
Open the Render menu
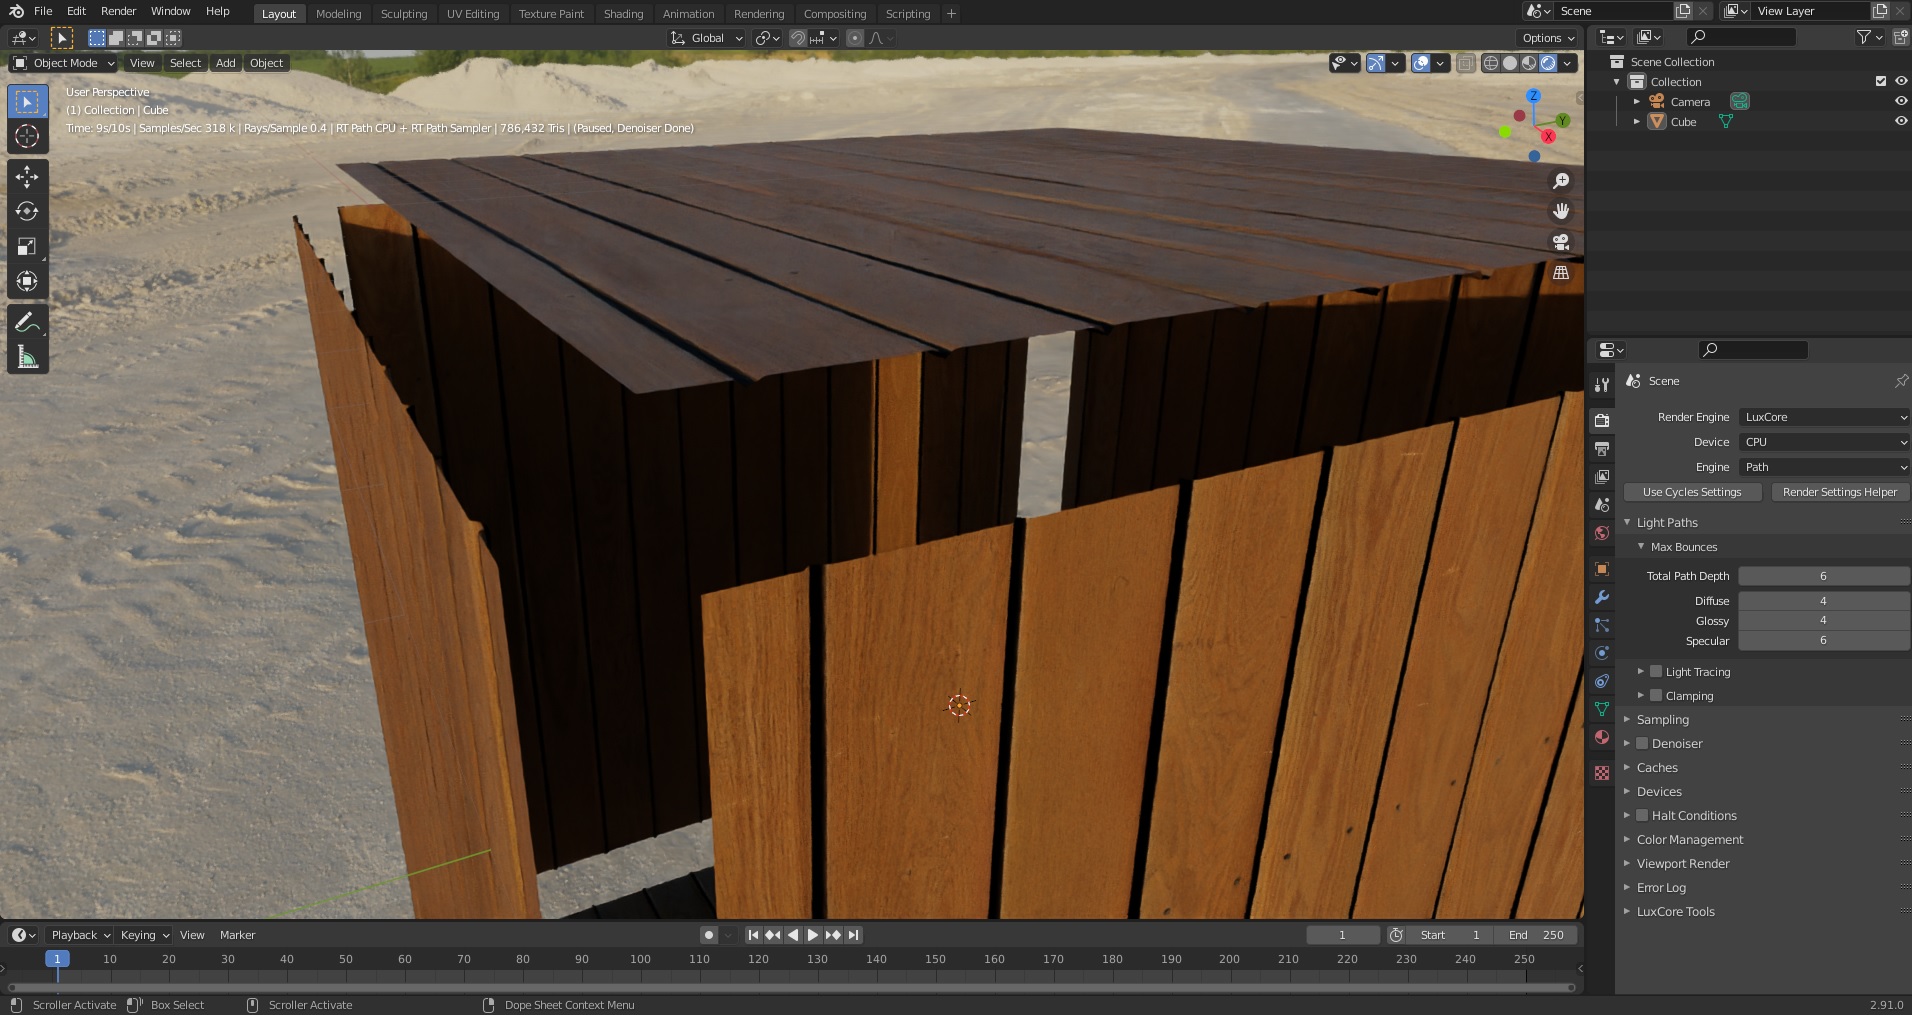tap(118, 11)
